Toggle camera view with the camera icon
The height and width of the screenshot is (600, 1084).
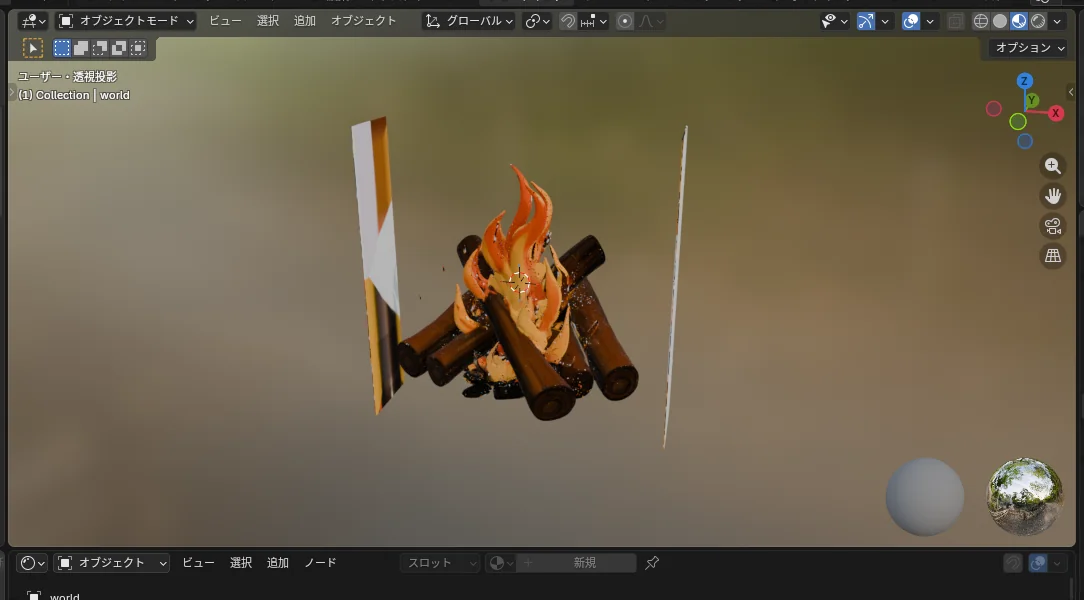1052,226
